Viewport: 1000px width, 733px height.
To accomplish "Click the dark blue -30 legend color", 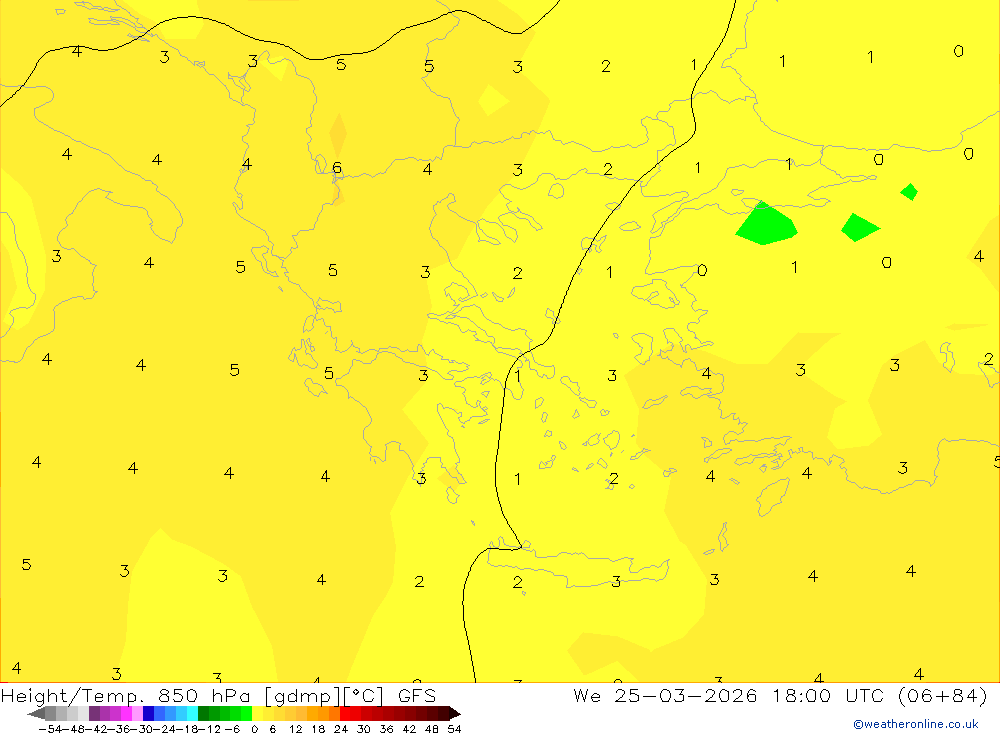I will point(149,713).
